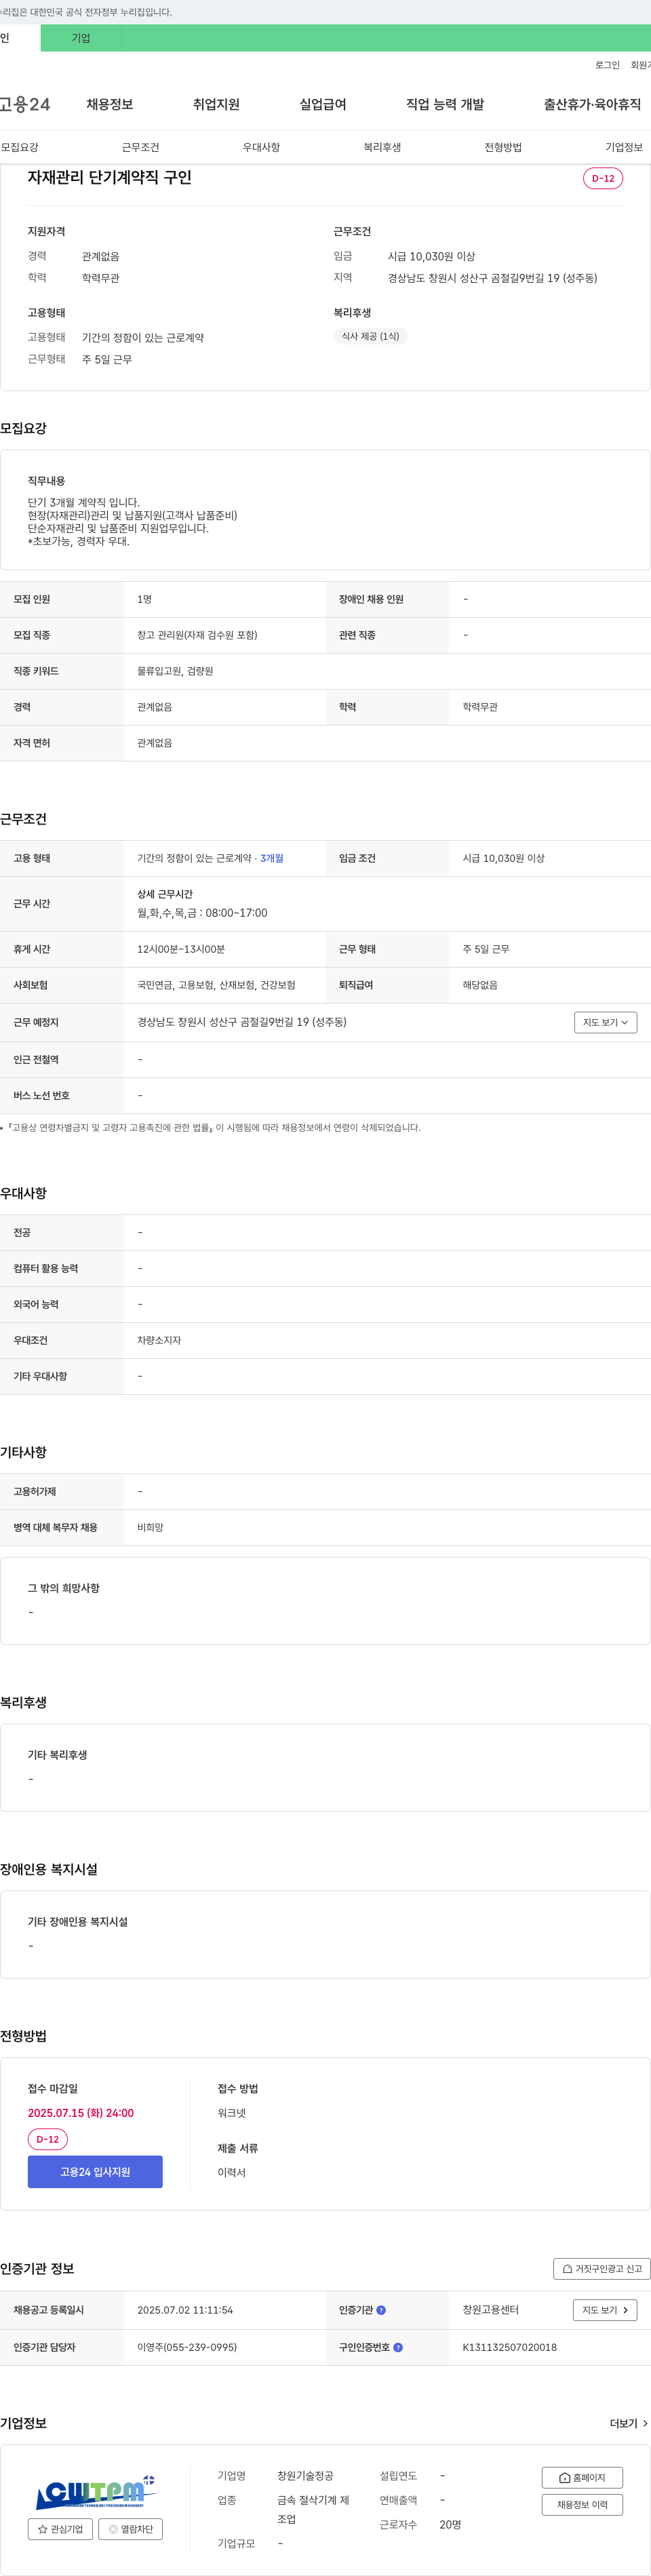This screenshot has height=2576, width=651.
Task: Open the 직업 능력 개발 menu
Action: coord(445,104)
